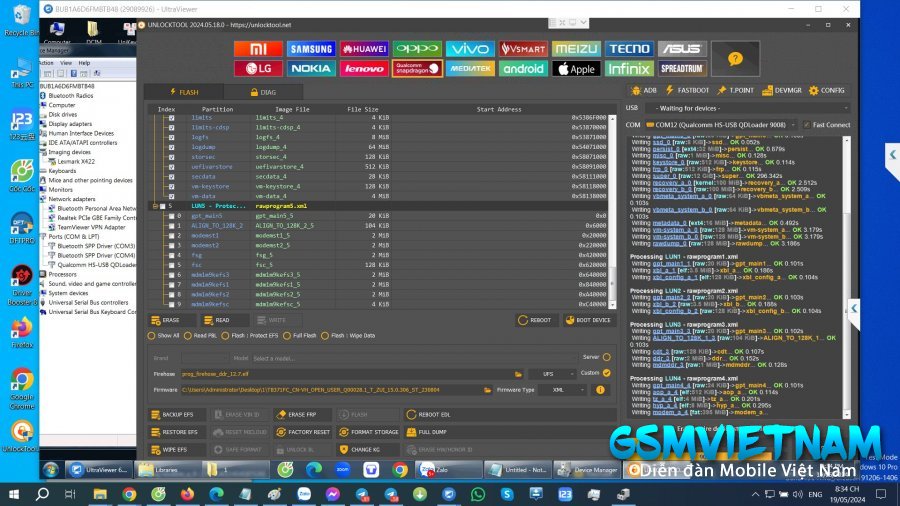Viewport: 900px width, 506px height.
Task: Collapse the LUN5 partition group
Action: point(155,206)
